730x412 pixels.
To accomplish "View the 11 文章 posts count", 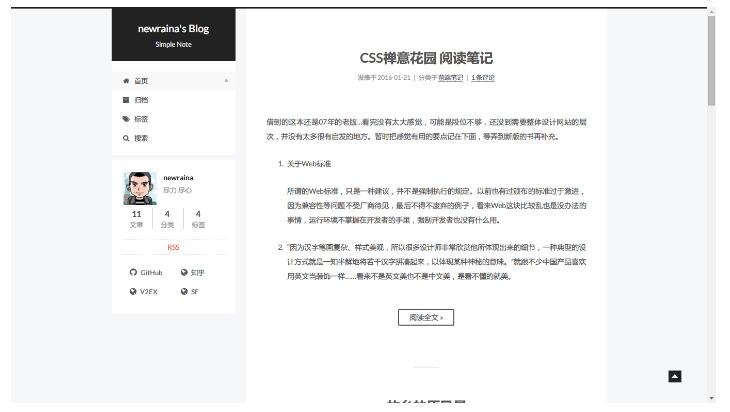I will 136,219.
